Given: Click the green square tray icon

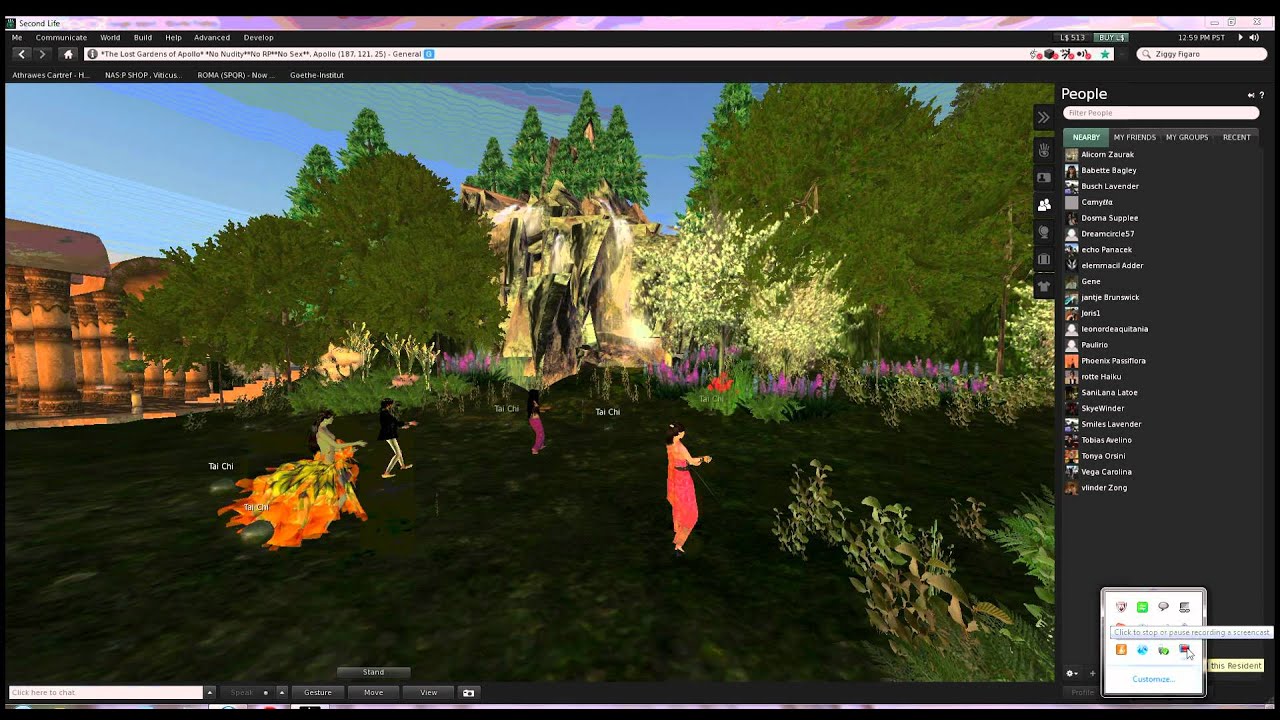Looking at the screenshot, I should click(x=1142, y=607).
